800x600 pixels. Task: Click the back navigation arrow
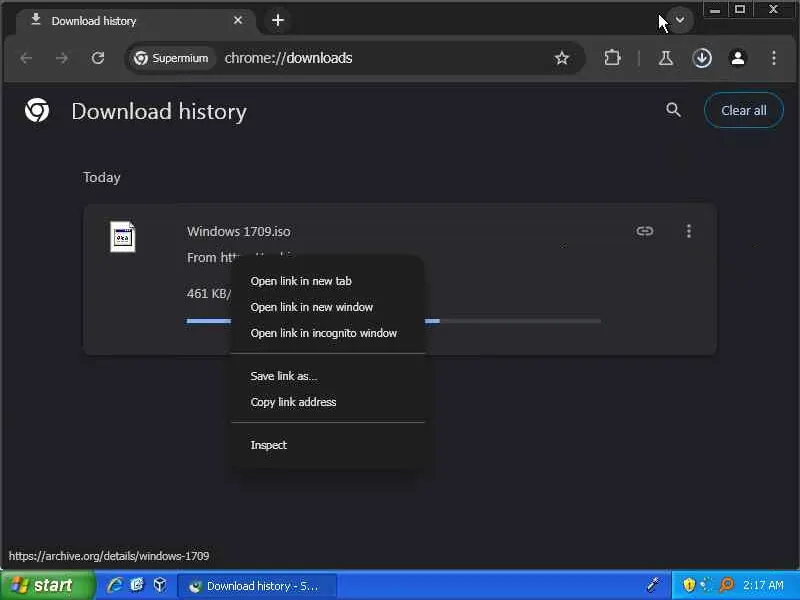27,58
